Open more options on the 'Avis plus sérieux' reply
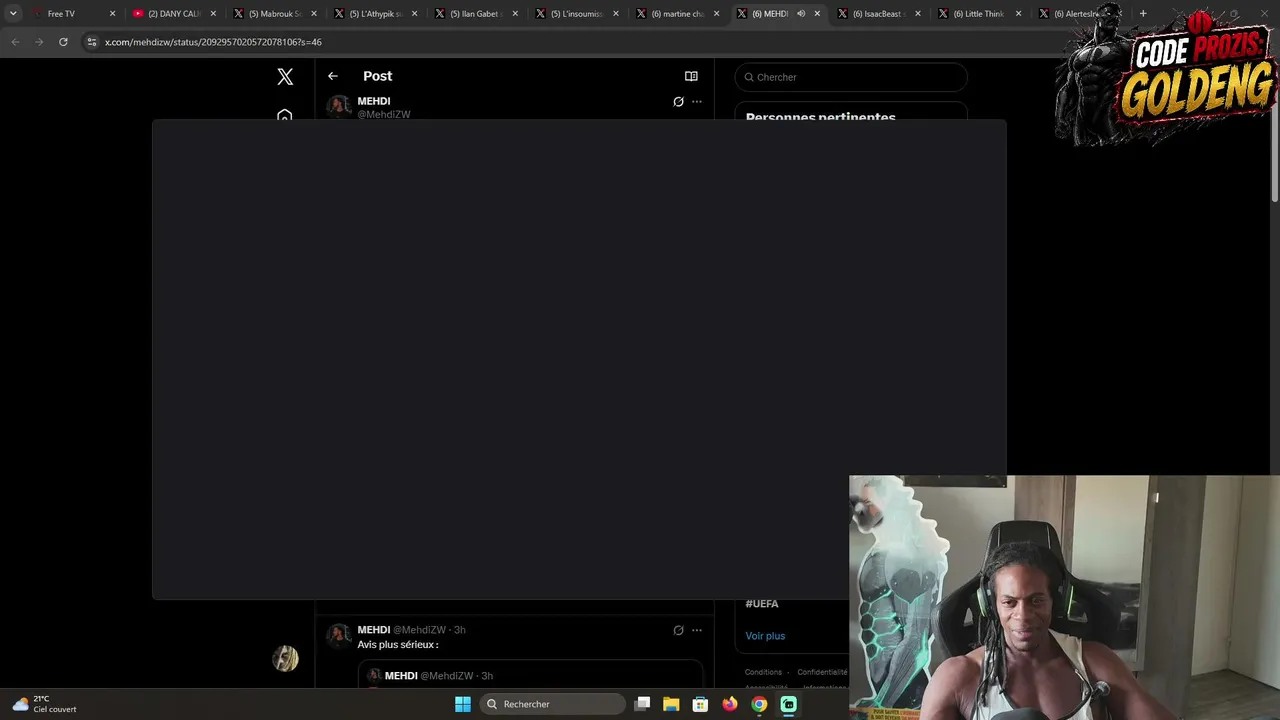1280x720 pixels. coord(697,630)
